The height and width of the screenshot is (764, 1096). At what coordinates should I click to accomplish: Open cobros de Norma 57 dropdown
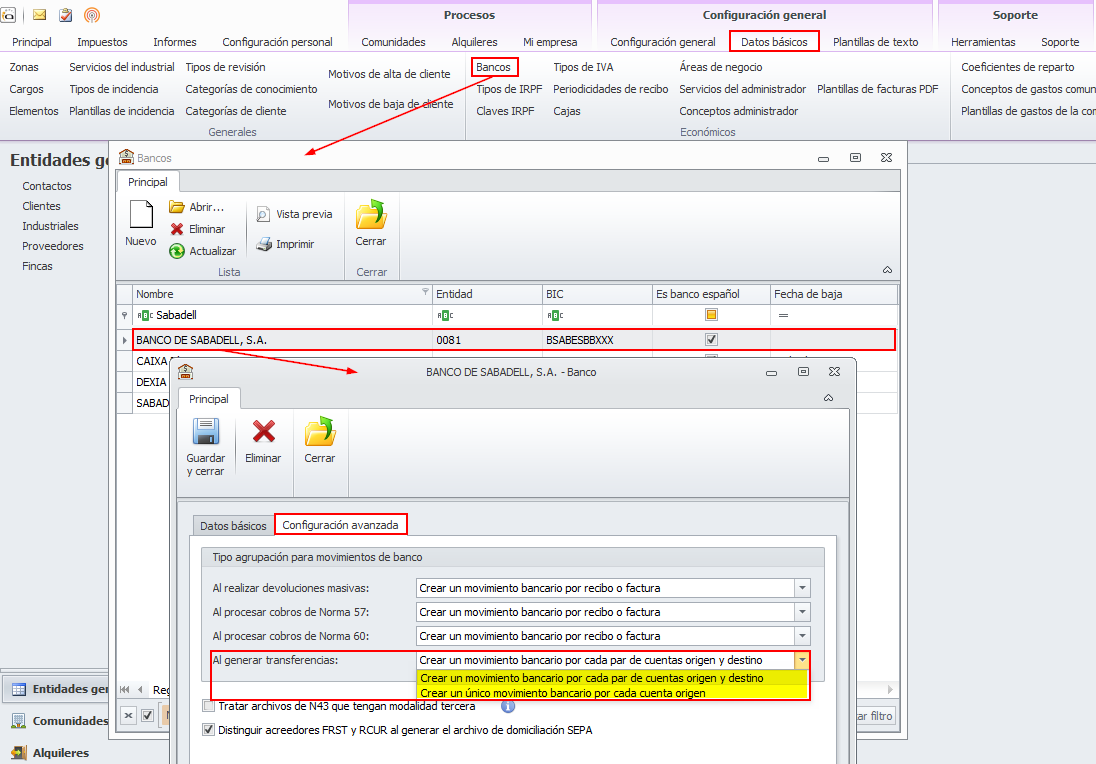(802, 612)
